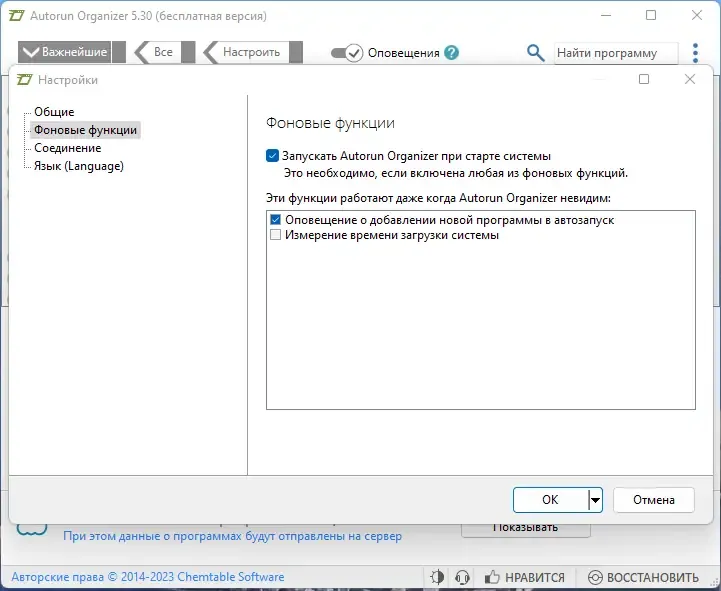Enable Измерение времени загрузки системы
721x591 pixels.
click(x=275, y=235)
